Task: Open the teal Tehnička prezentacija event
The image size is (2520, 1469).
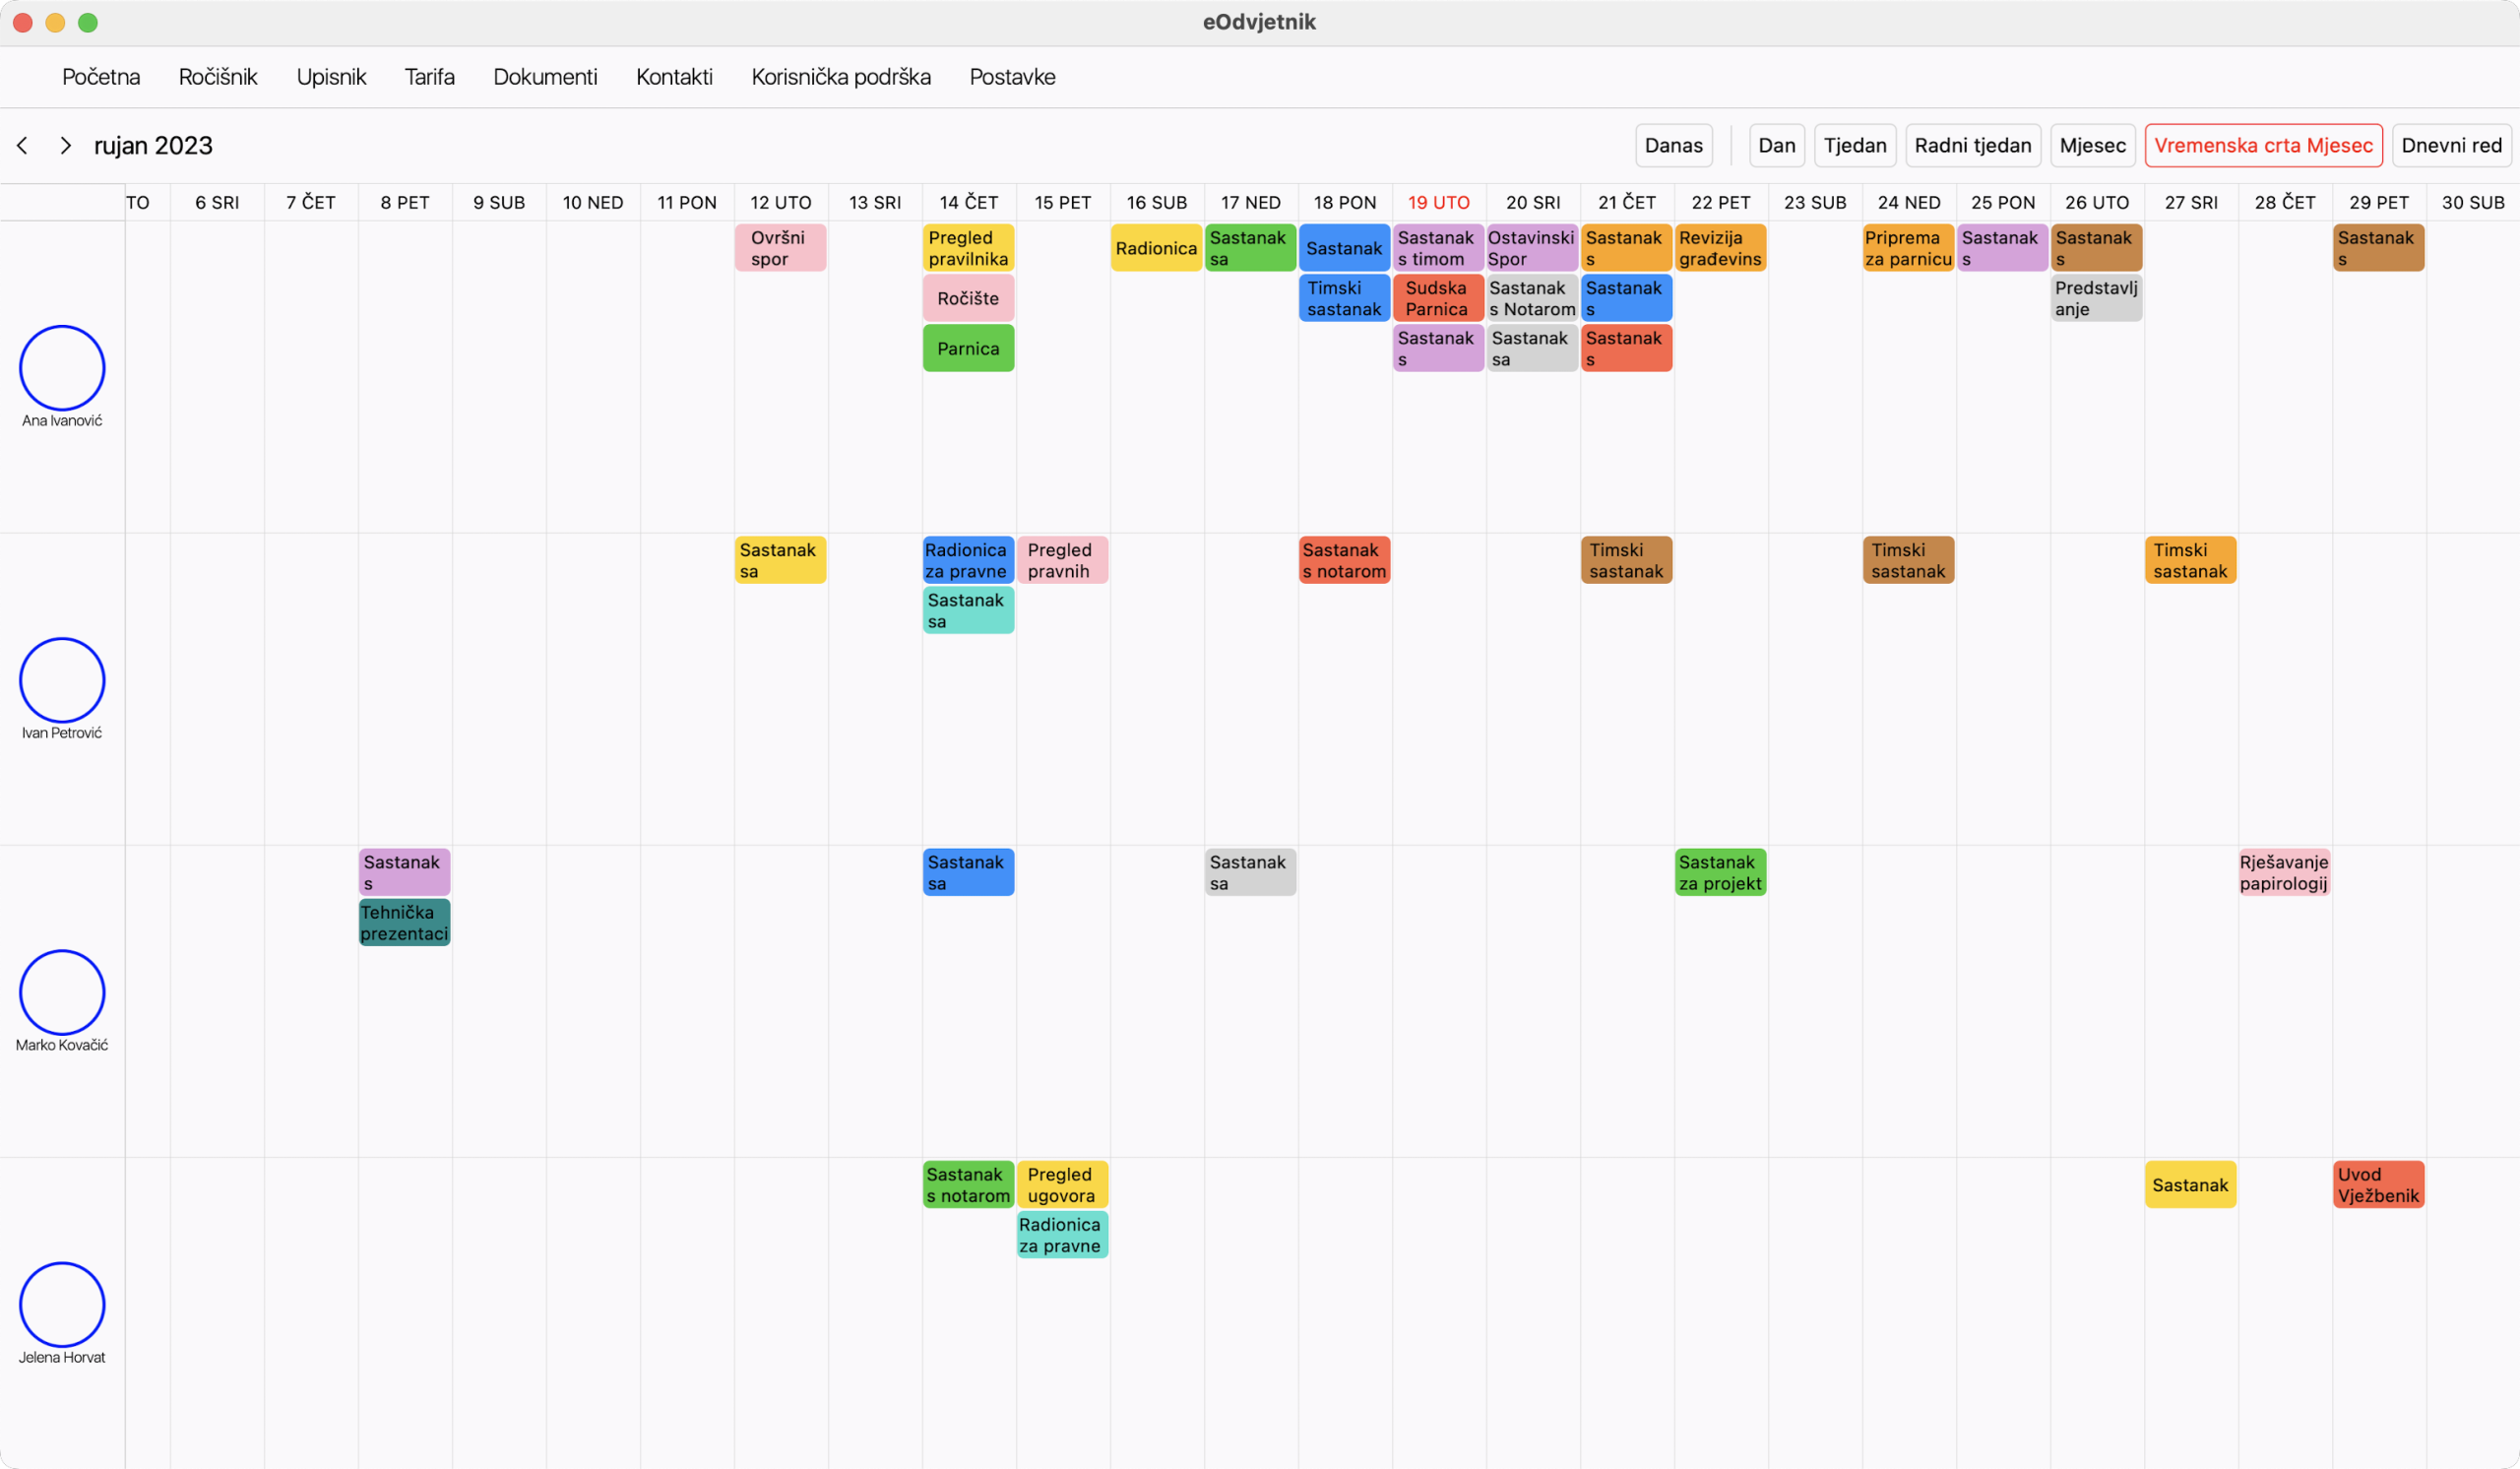Action: tap(404, 923)
